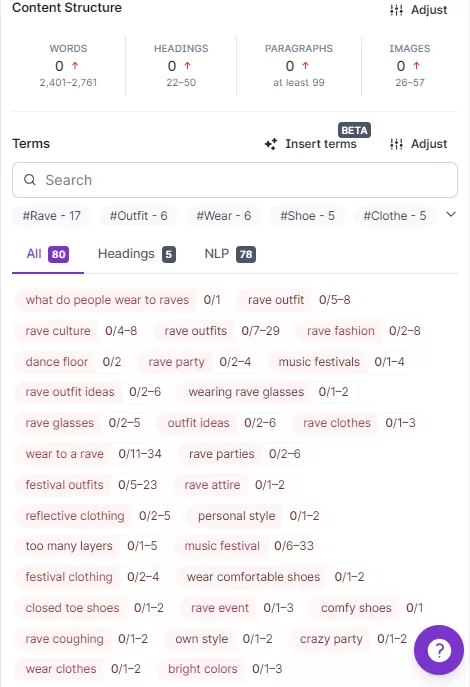
Task: Open the purple help question mark button
Action: click(x=439, y=650)
